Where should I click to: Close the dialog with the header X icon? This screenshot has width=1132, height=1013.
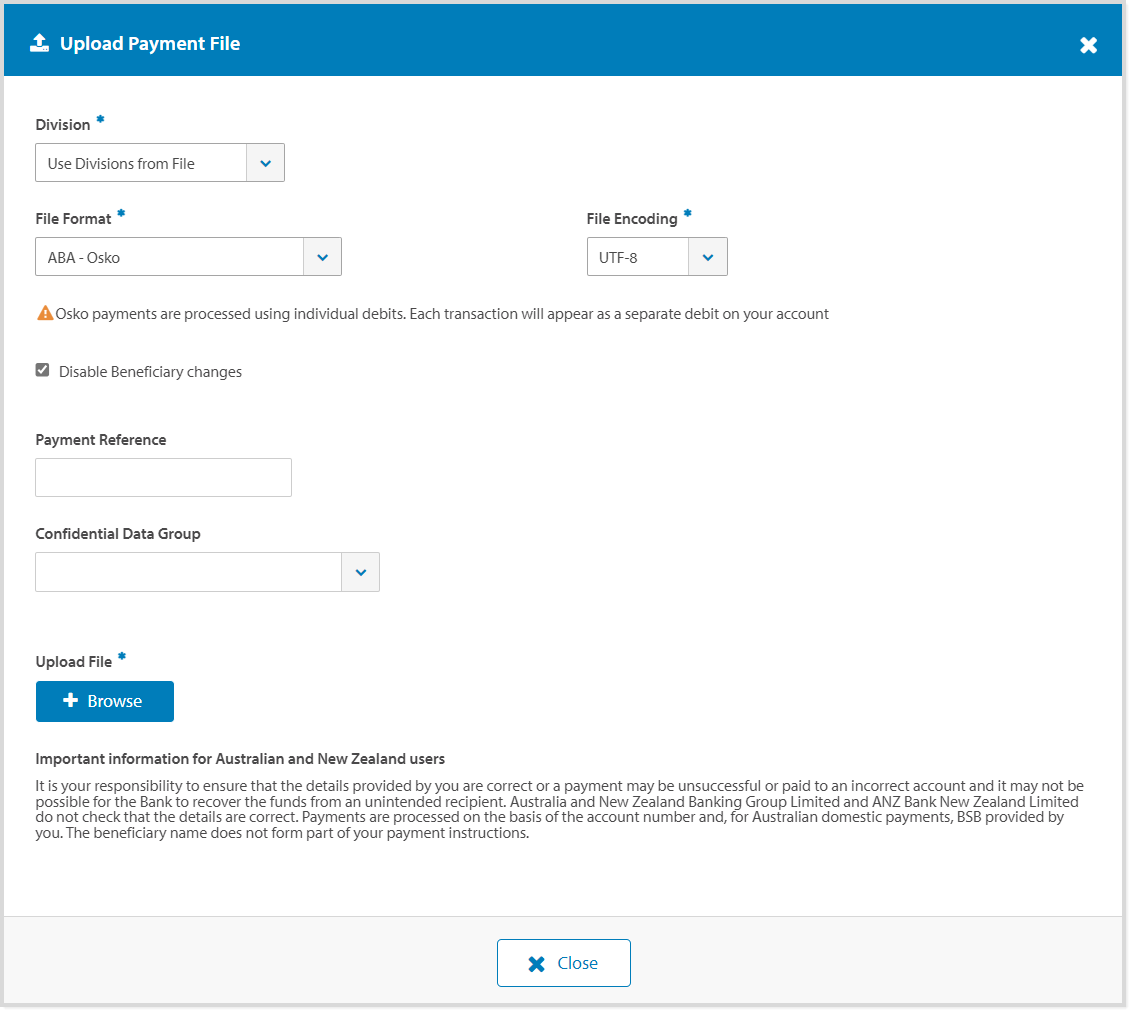tap(1088, 45)
